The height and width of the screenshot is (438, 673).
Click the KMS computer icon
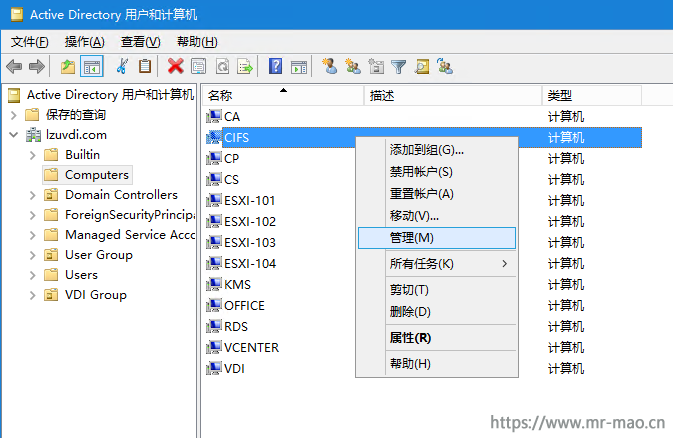pyautogui.click(x=213, y=284)
